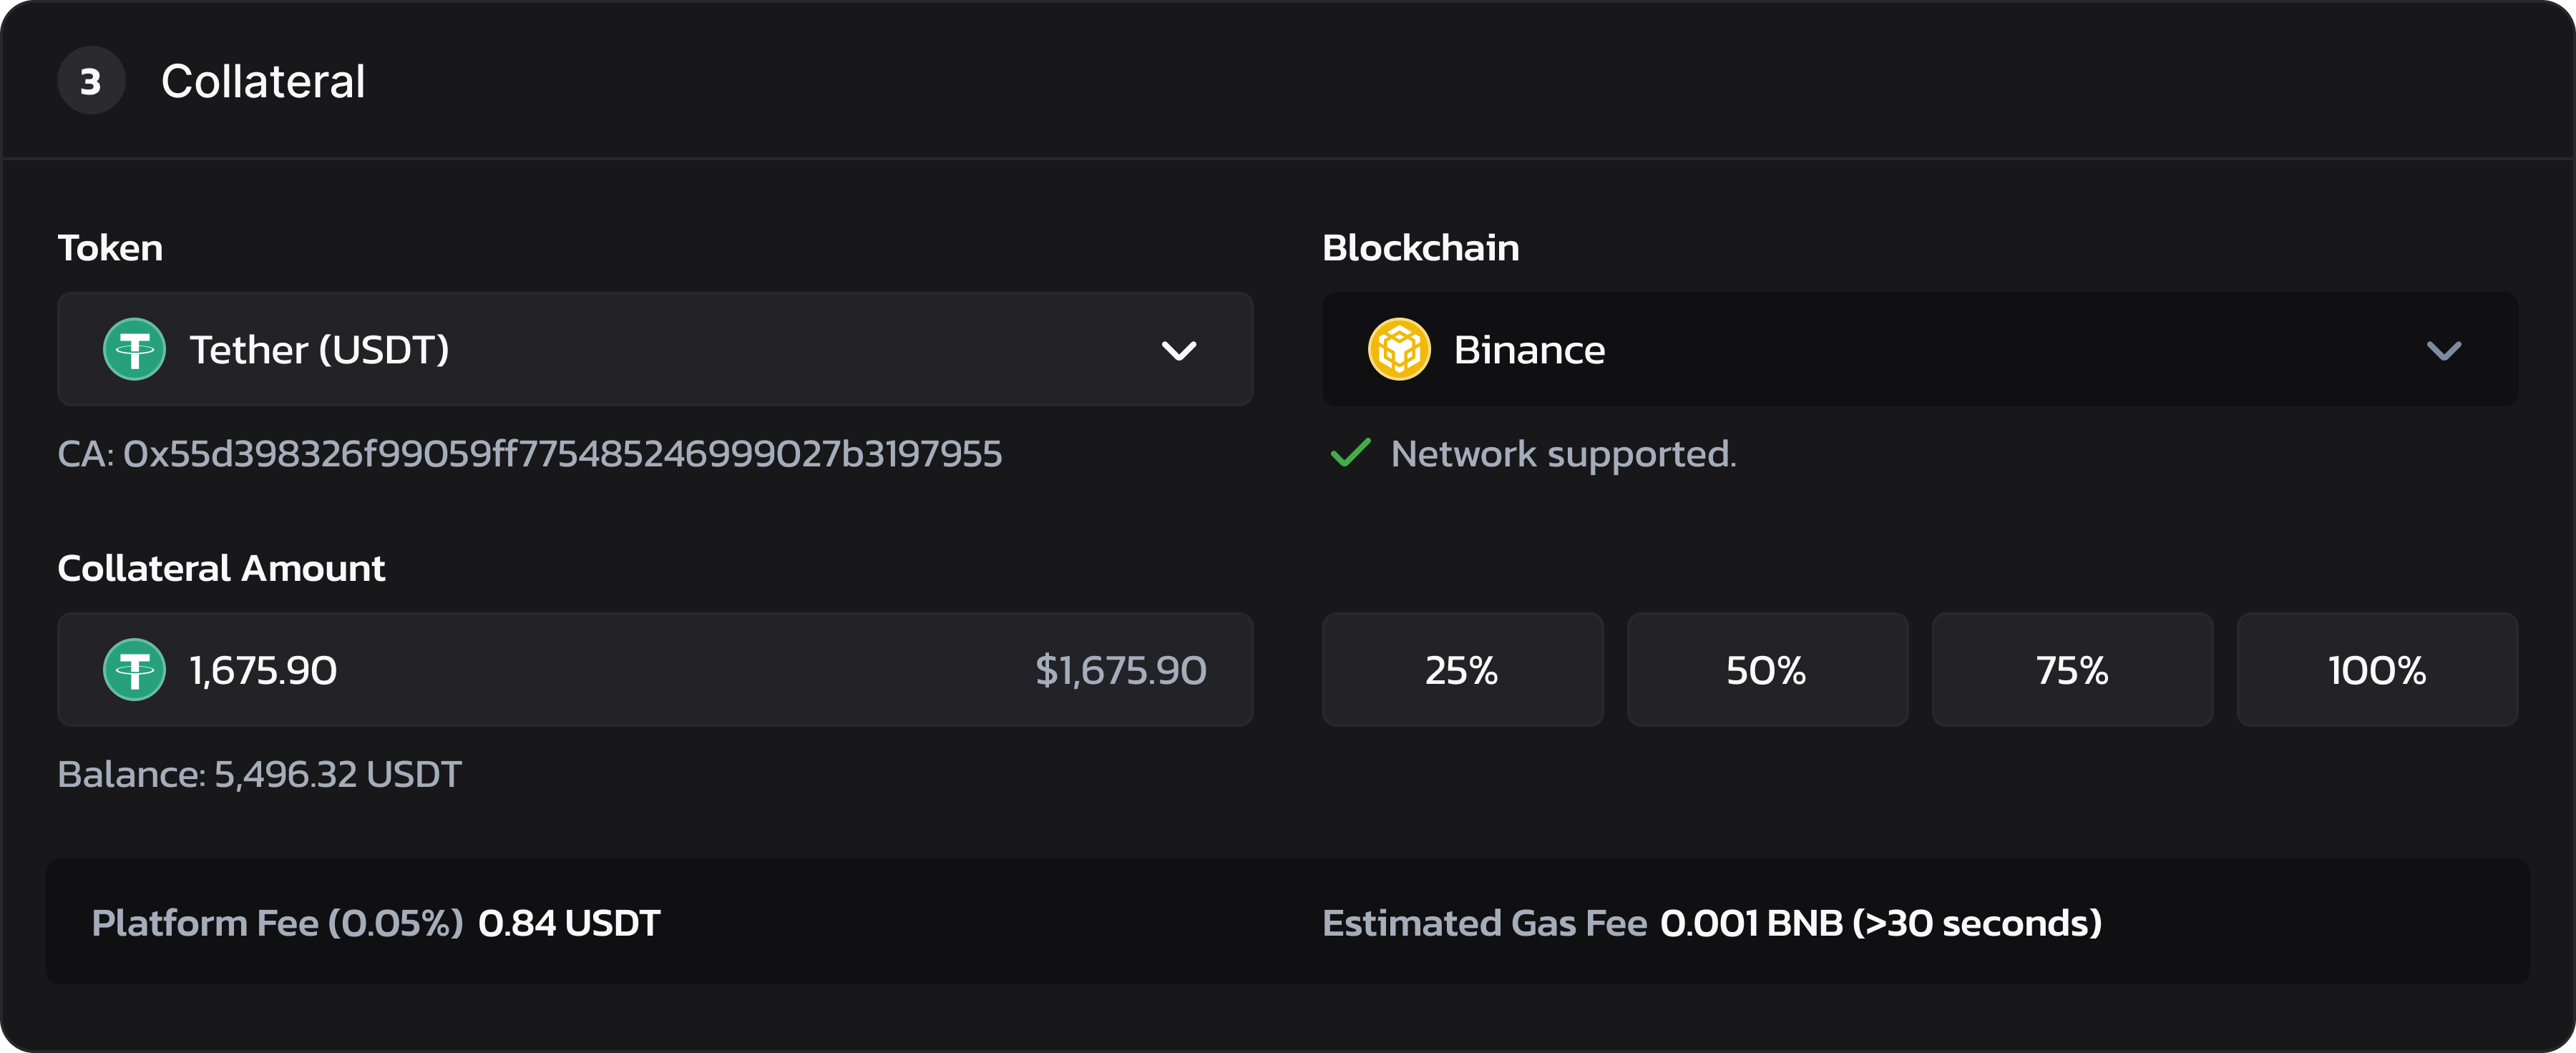Click the Collateral section heading
Image resolution: width=2576 pixels, height=1053 pixels.
click(x=263, y=81)
